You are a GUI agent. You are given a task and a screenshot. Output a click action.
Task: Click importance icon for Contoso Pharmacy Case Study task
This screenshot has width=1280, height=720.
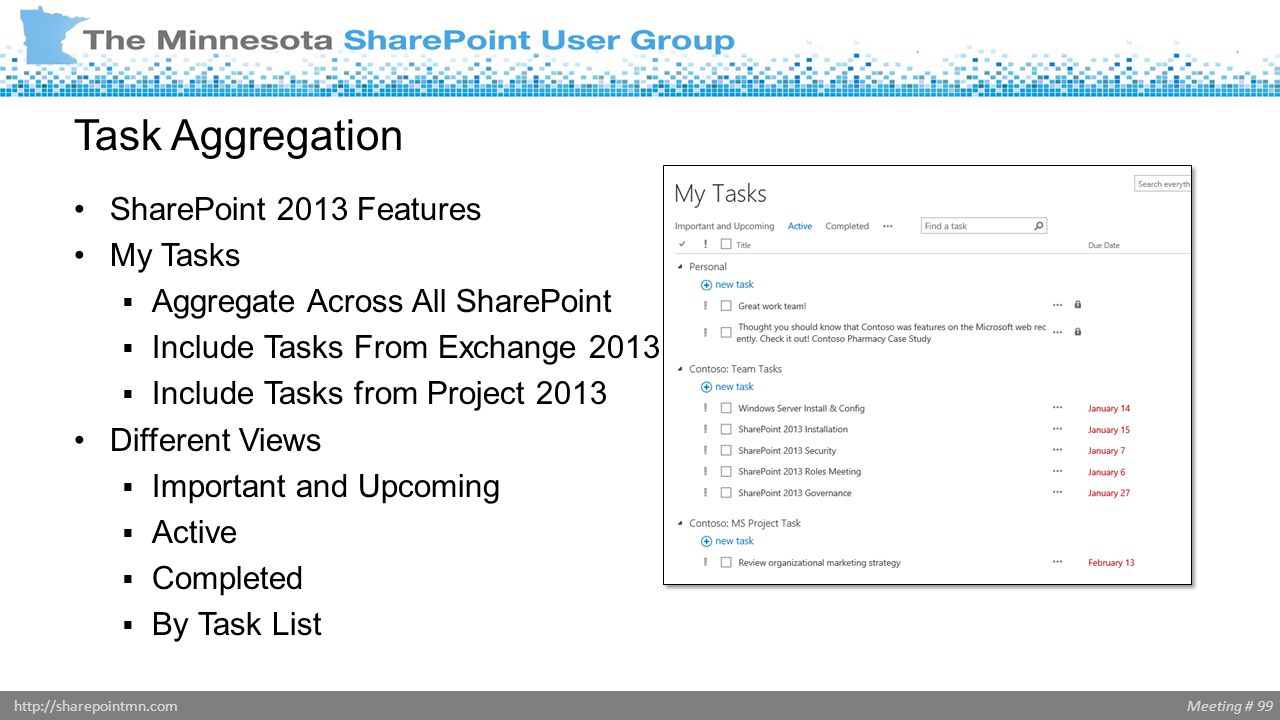705,332
